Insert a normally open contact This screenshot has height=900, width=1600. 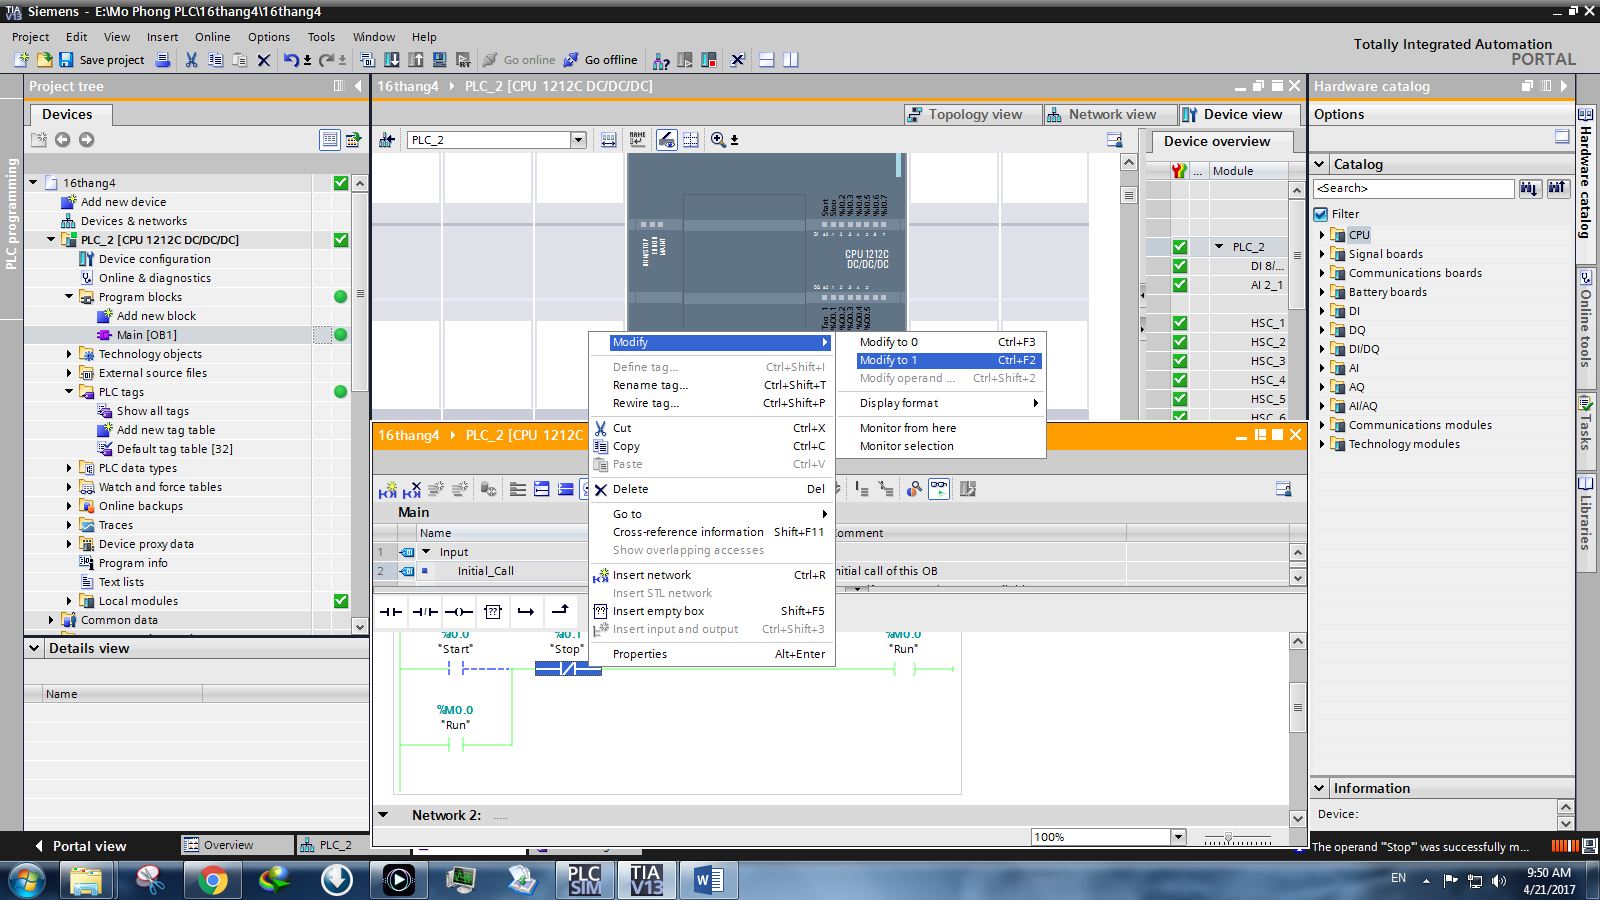point(391,611)
